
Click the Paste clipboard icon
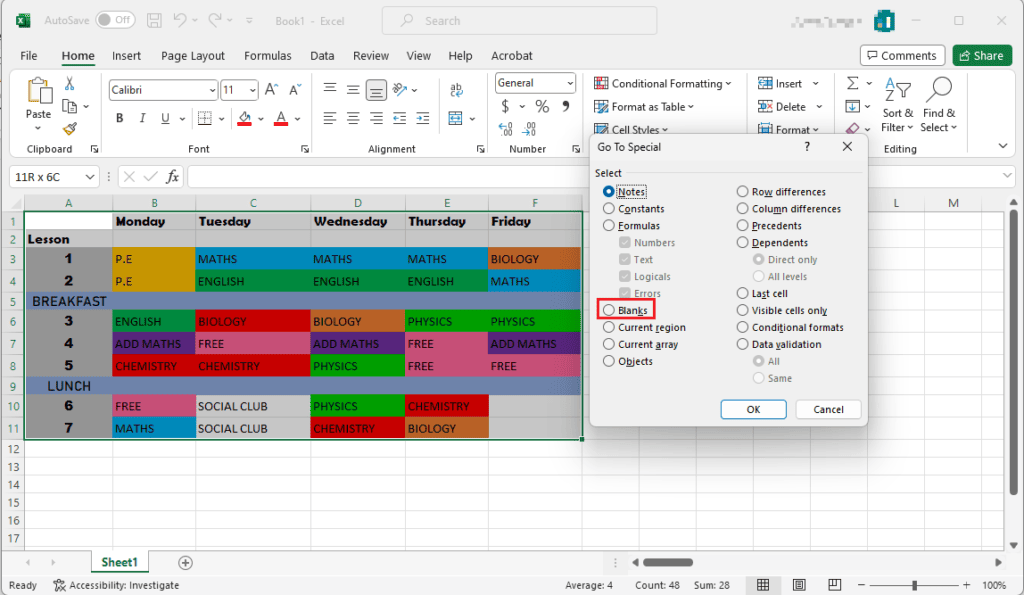pyautogui.click(x=39, y=91)
